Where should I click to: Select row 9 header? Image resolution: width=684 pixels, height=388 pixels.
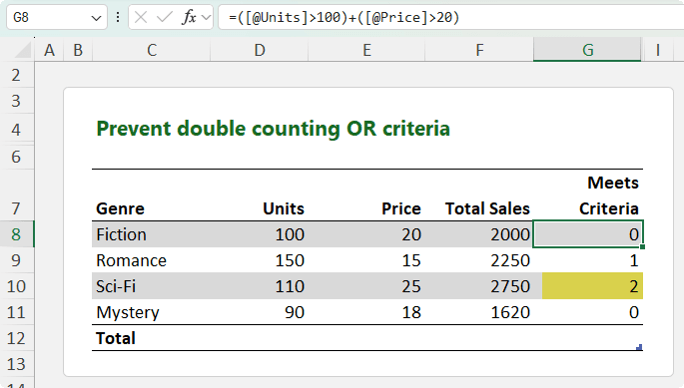[x=17, y=260]
